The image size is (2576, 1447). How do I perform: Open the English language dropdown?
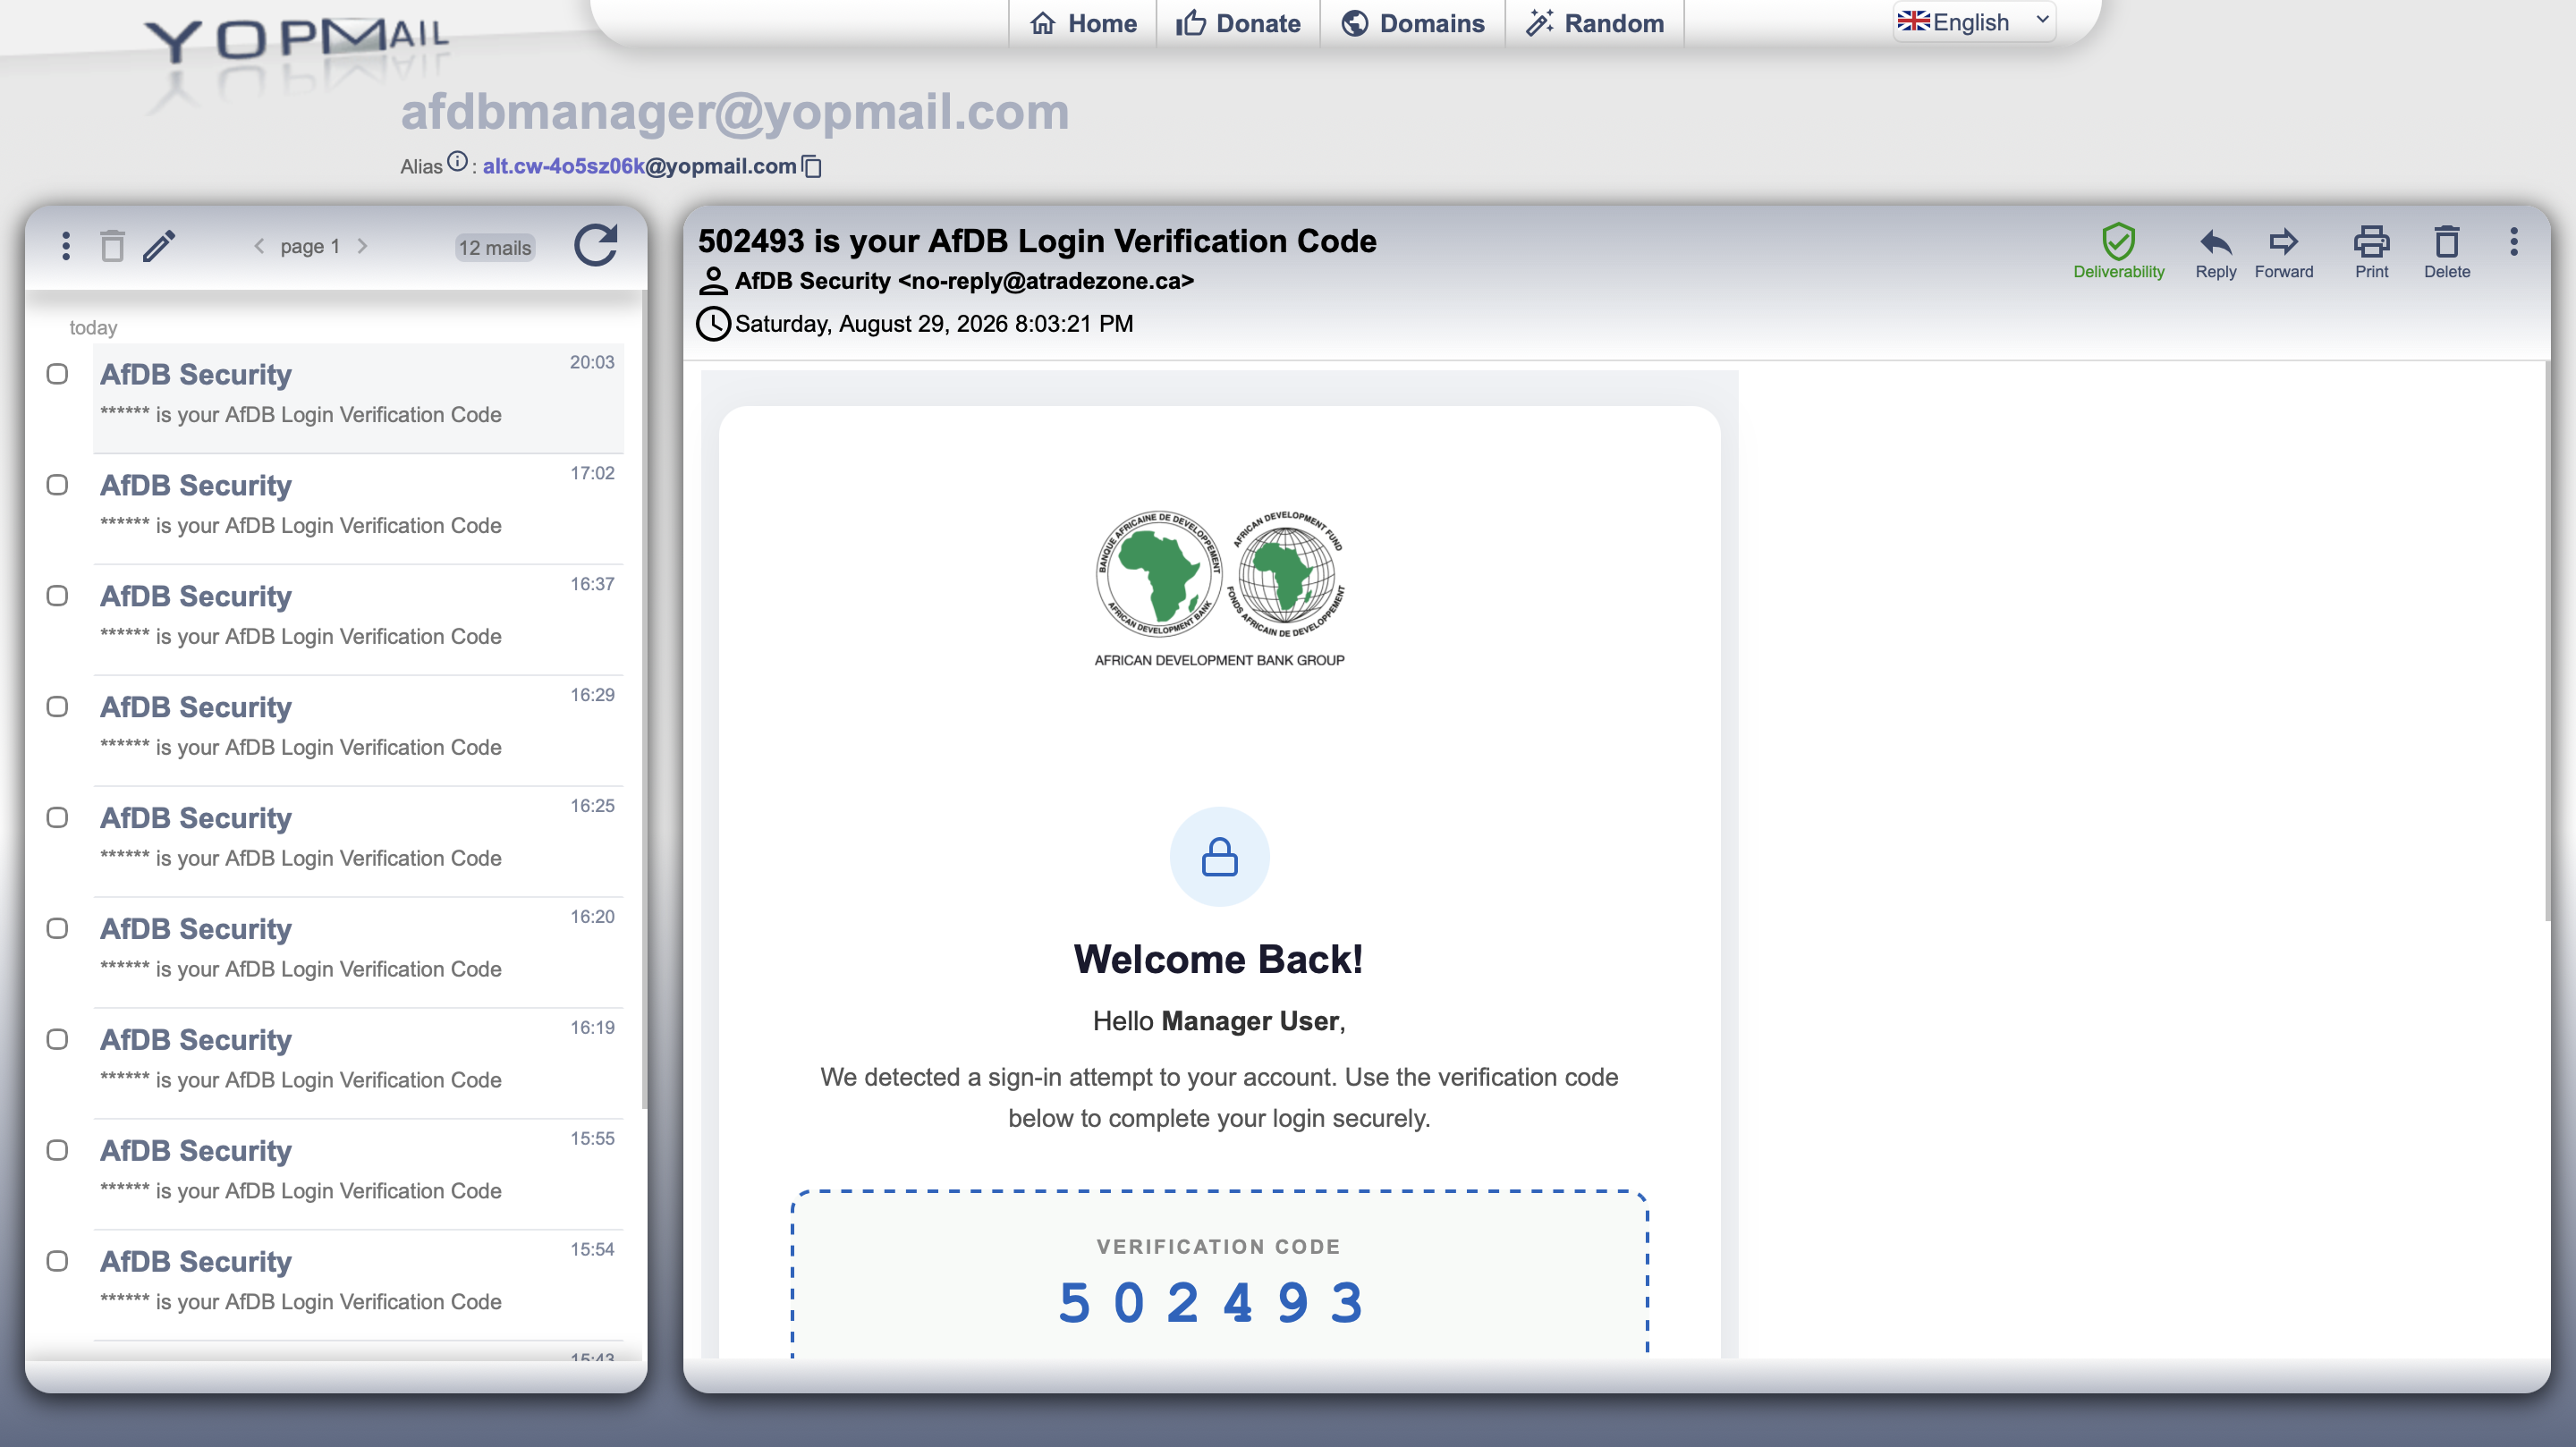(x=1974, y=22)
